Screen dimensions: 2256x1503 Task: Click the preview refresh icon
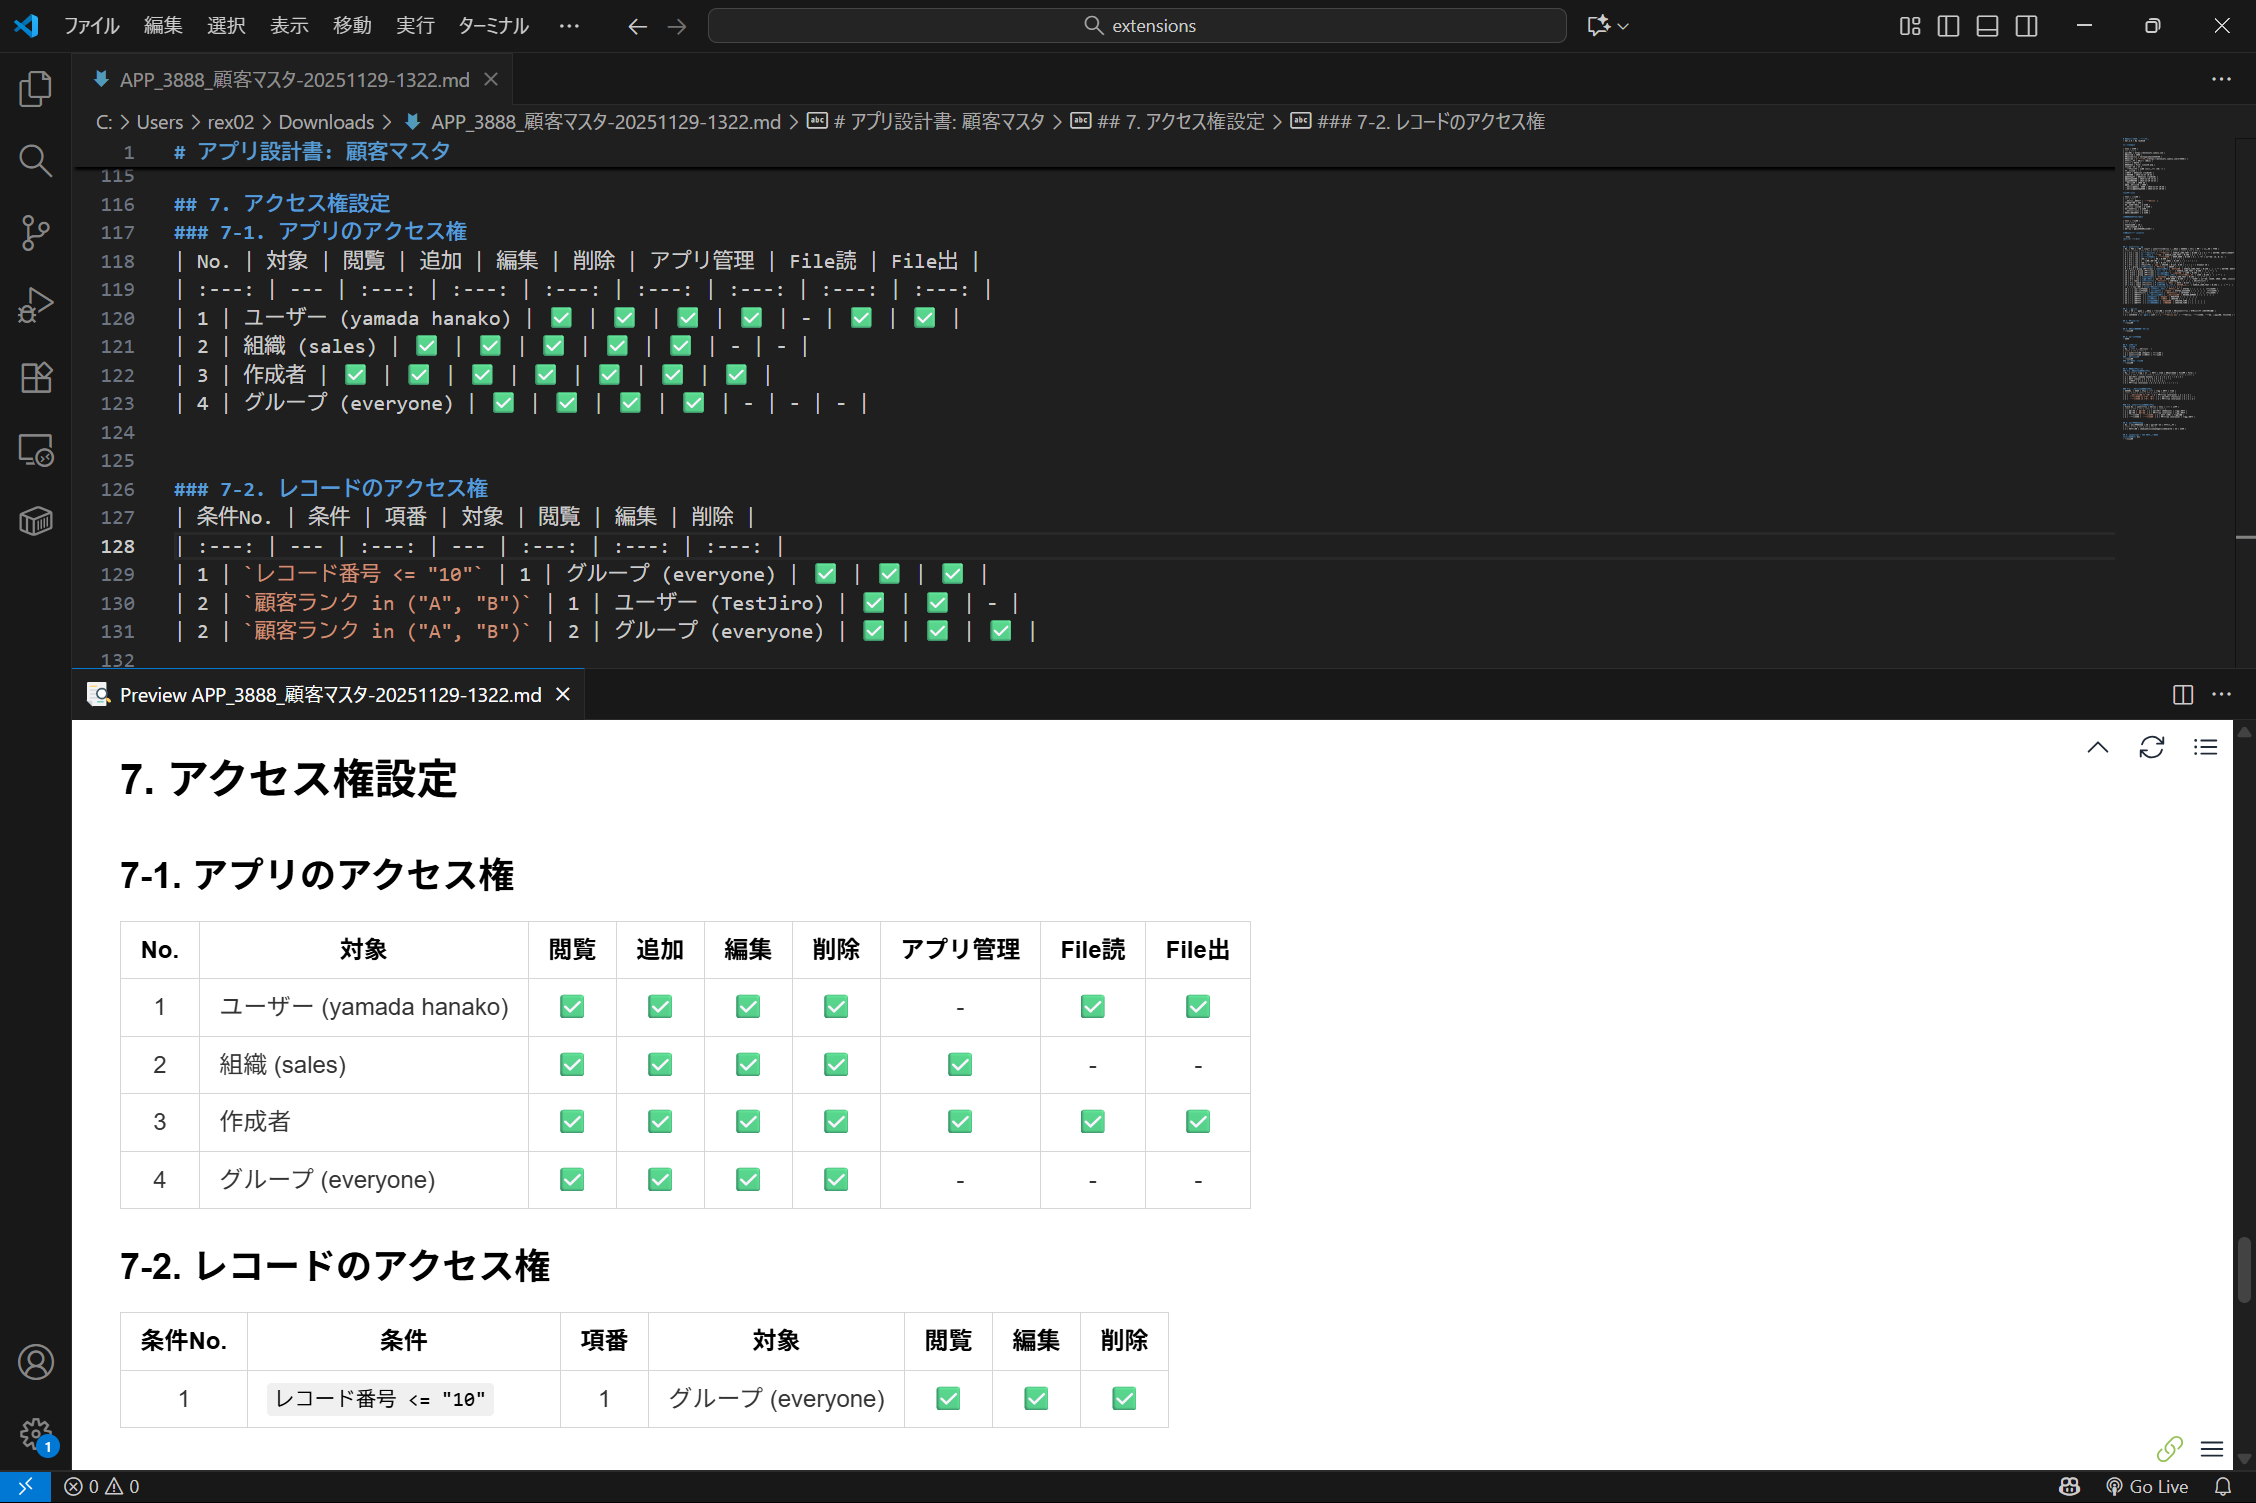point(2151,747)
